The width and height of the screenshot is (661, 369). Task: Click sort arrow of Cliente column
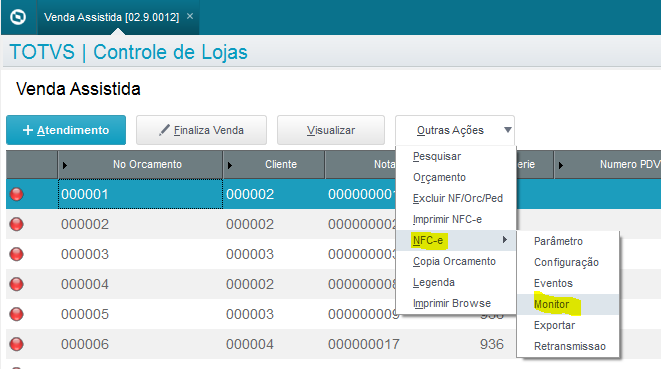click(x=230, y=165)
